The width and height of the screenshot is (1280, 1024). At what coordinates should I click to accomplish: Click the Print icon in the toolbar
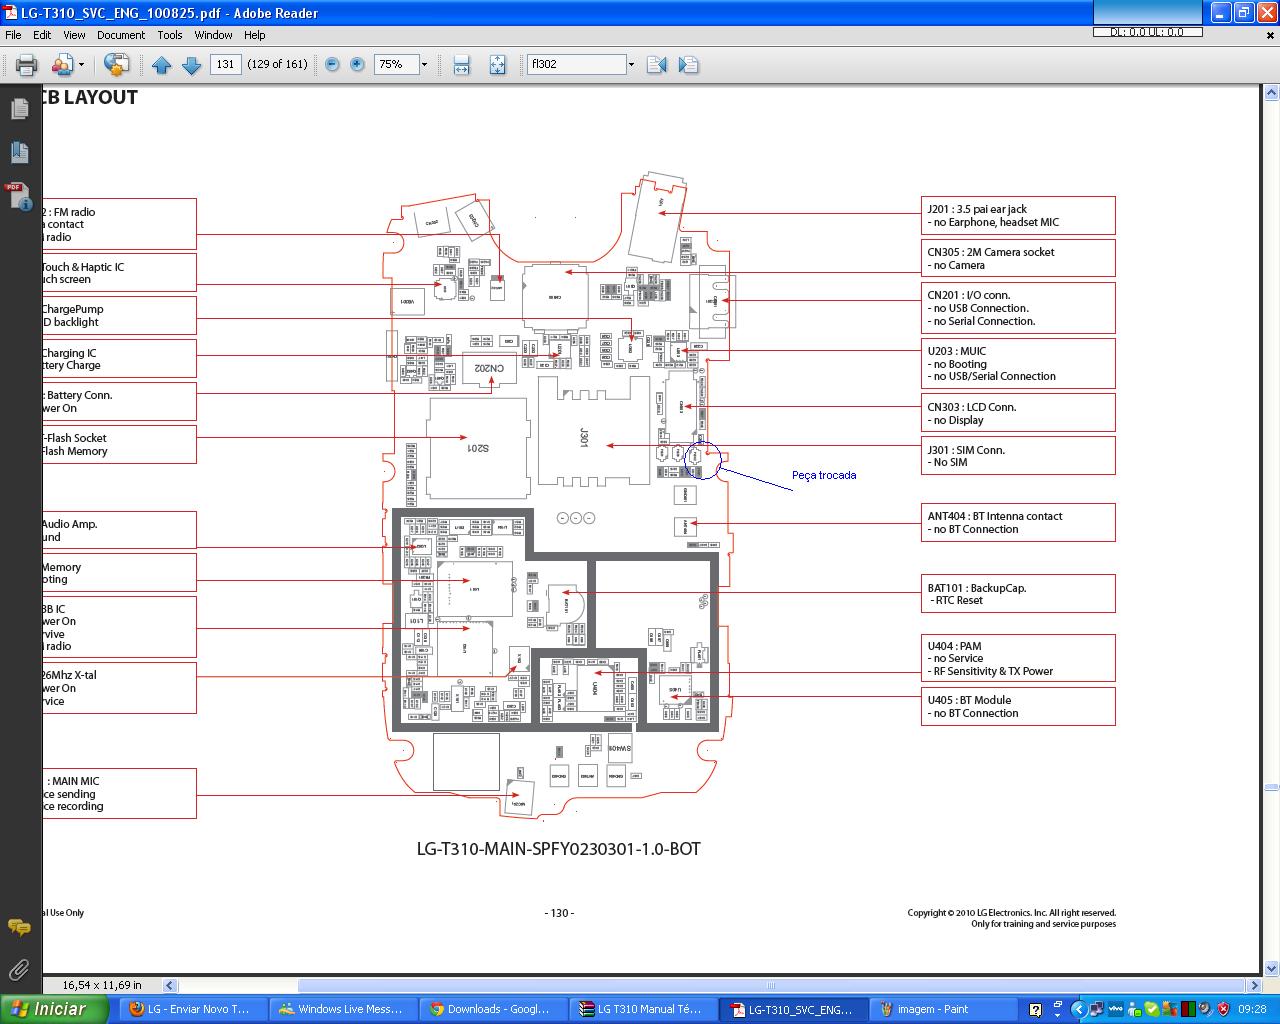26,65
